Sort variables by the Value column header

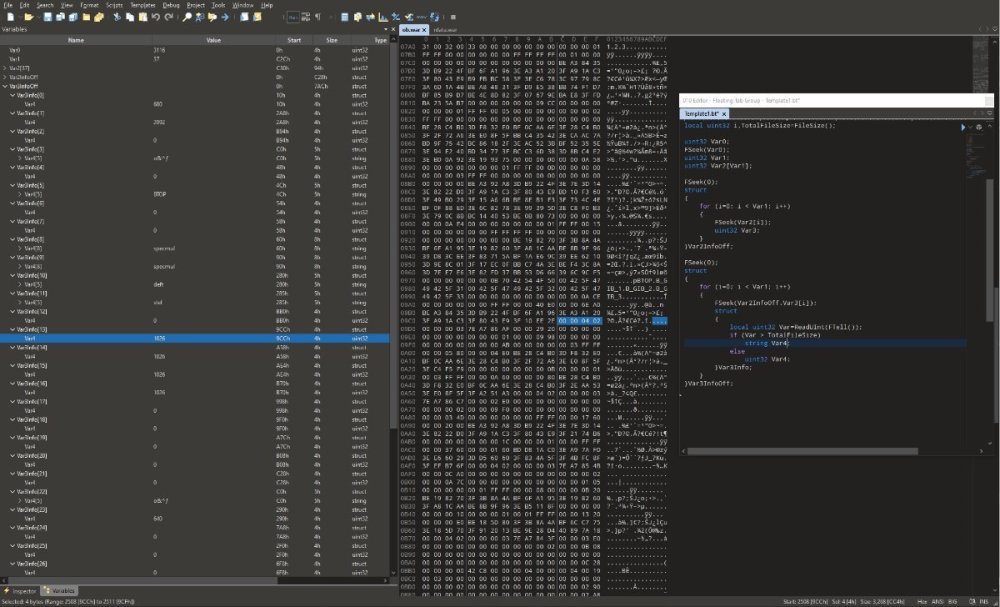point(213,40)
